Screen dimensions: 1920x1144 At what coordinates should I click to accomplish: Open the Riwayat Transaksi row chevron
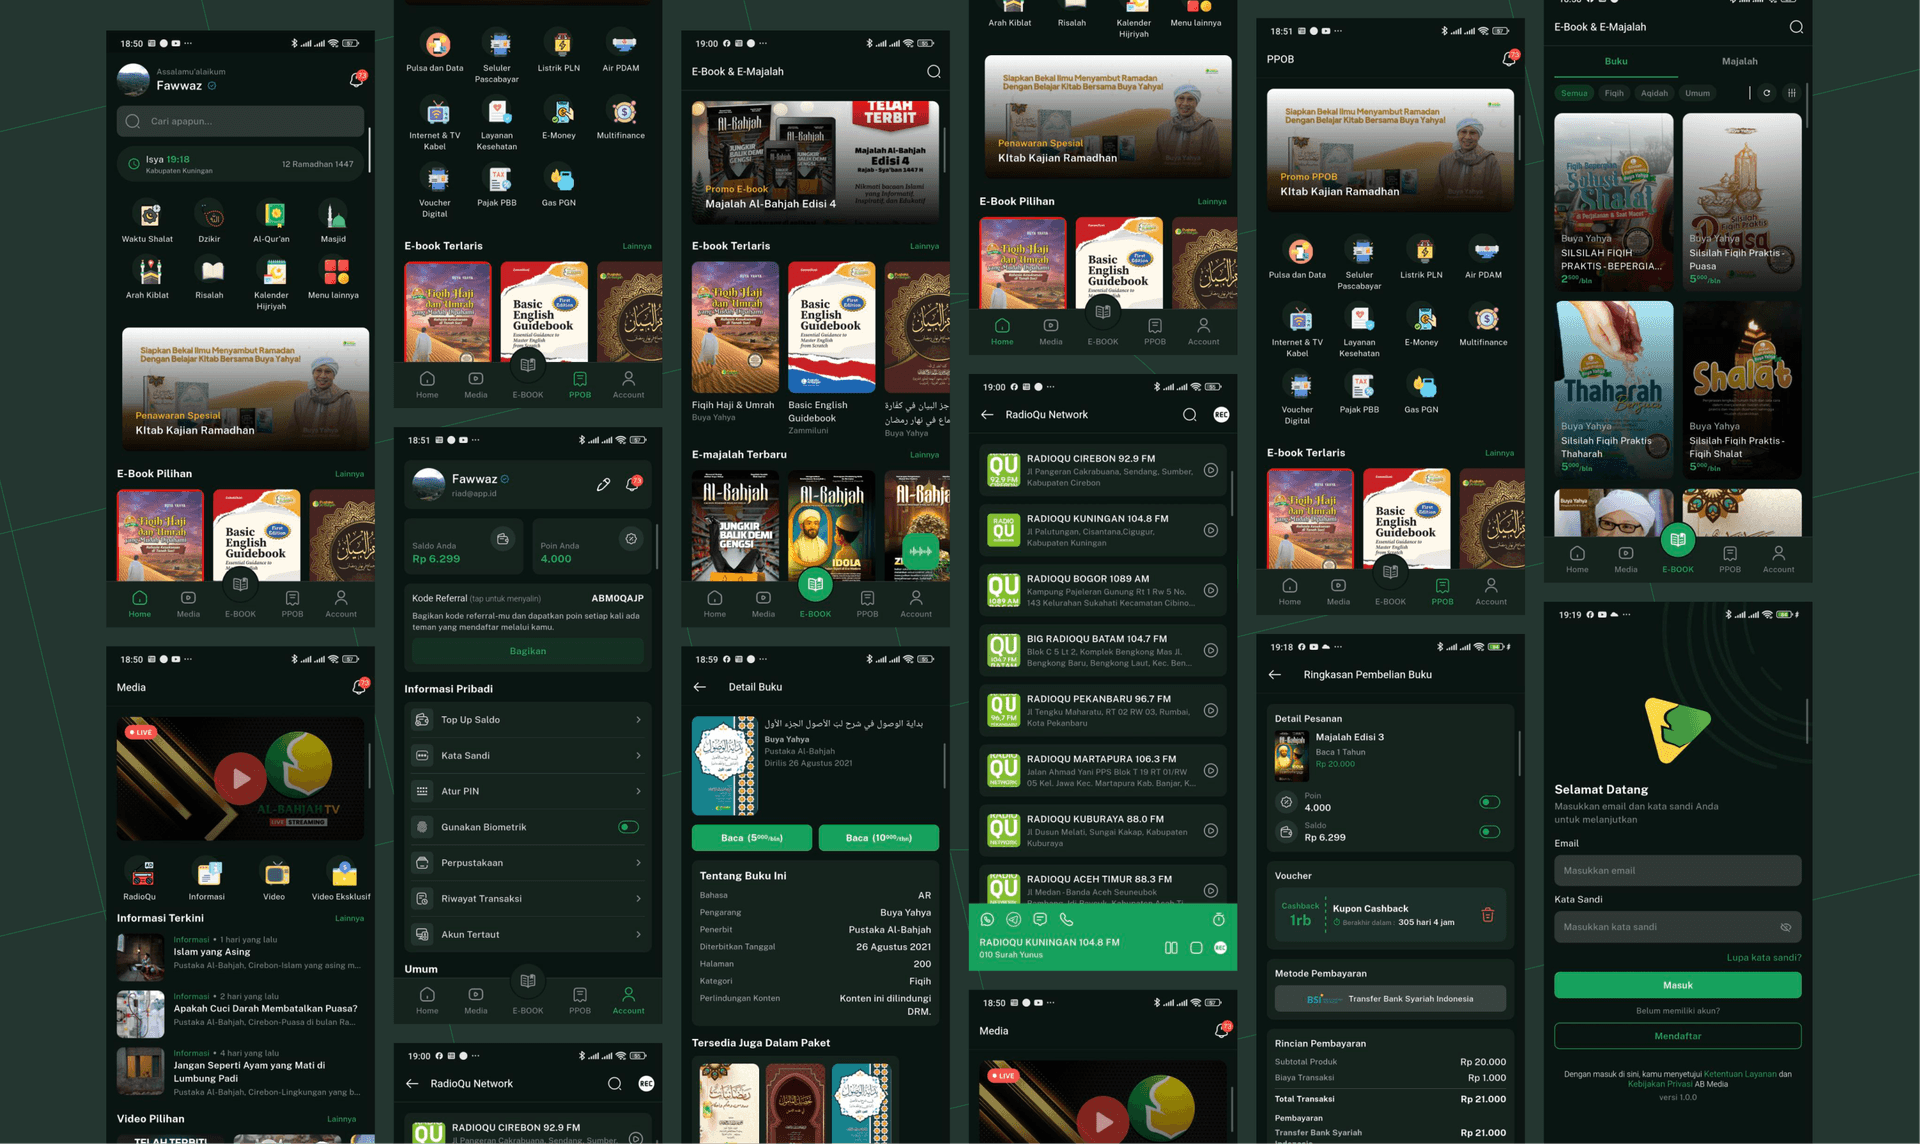coord(638,899)
